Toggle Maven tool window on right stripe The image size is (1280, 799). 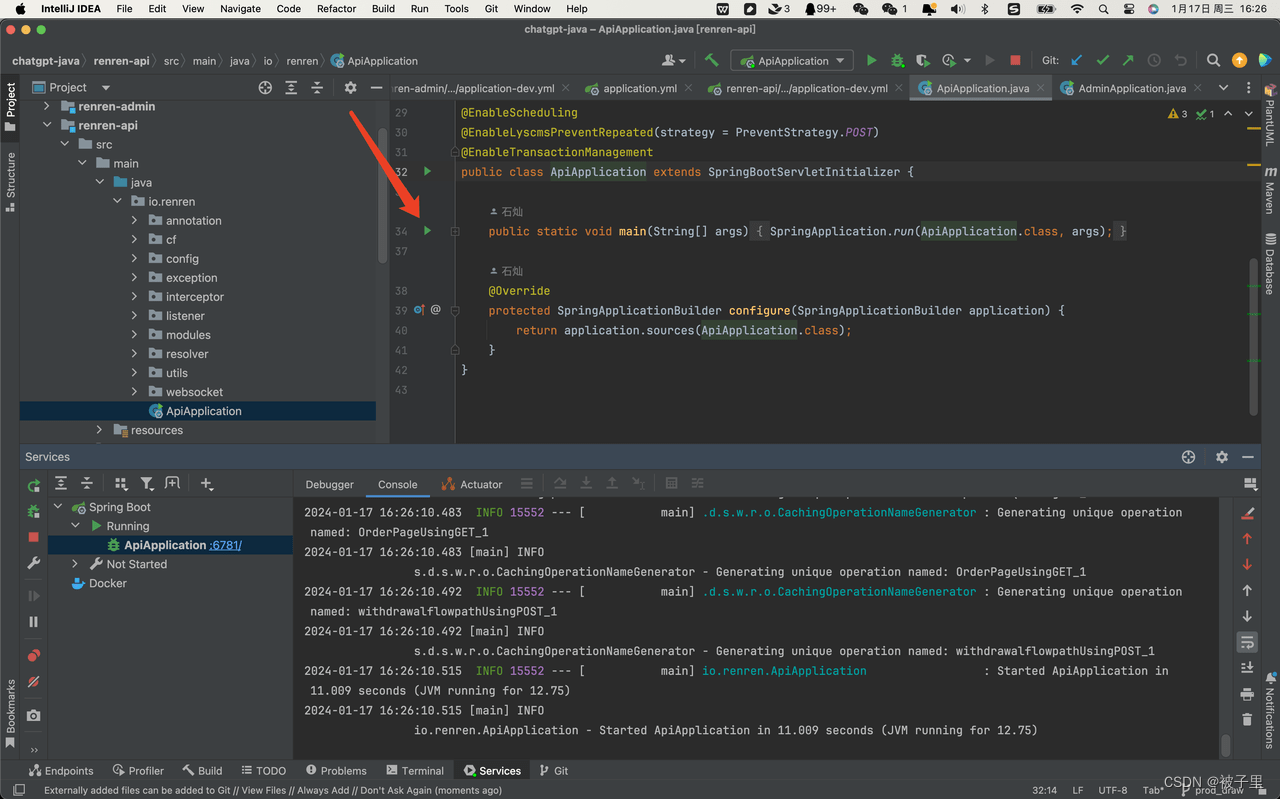coord(1270,192)
